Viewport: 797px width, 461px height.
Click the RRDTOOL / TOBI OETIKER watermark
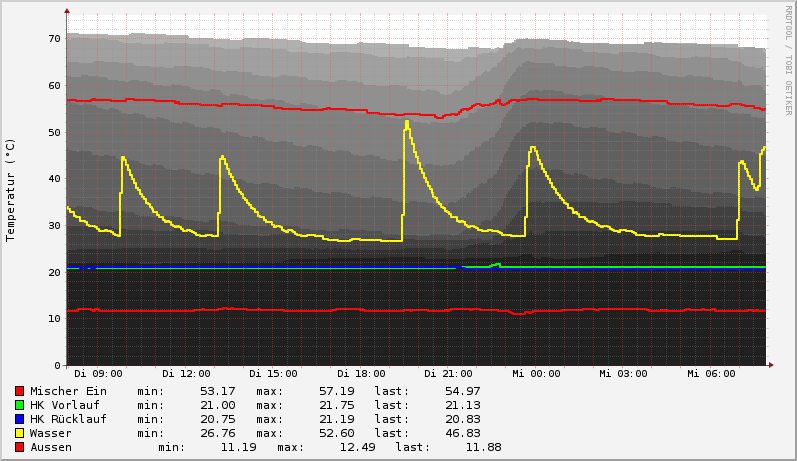(x=788, y=60)
